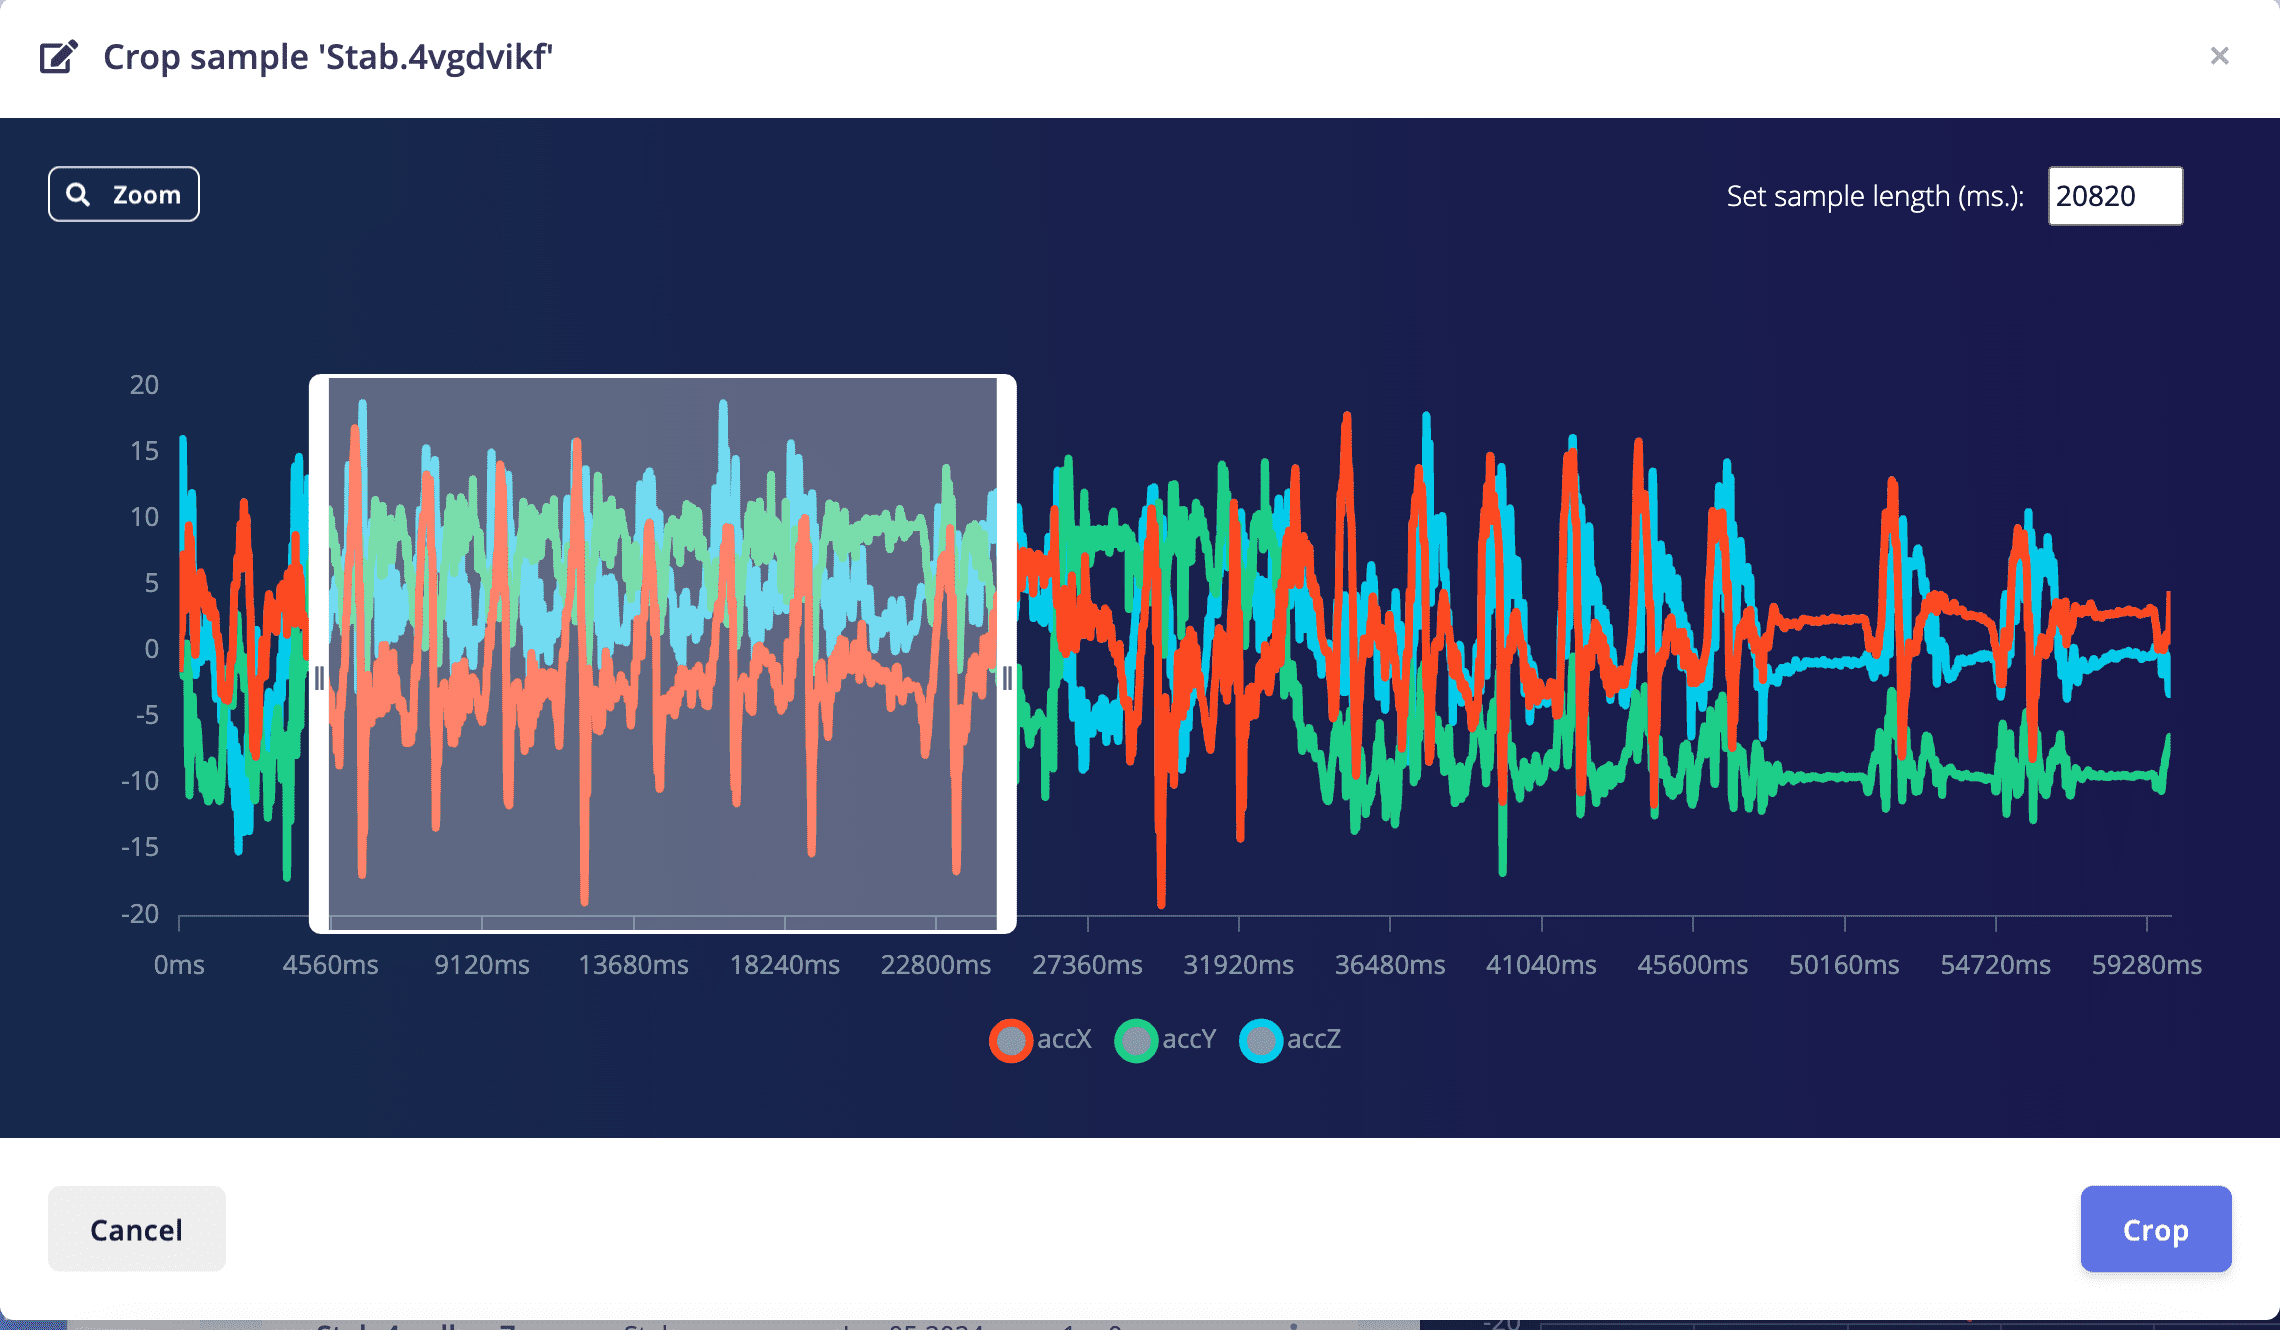Click the dialog title 'Crop sample Stab.4vgdvikf'
The height and width of the screenshot is (1330, 2280).
(328, 57)
